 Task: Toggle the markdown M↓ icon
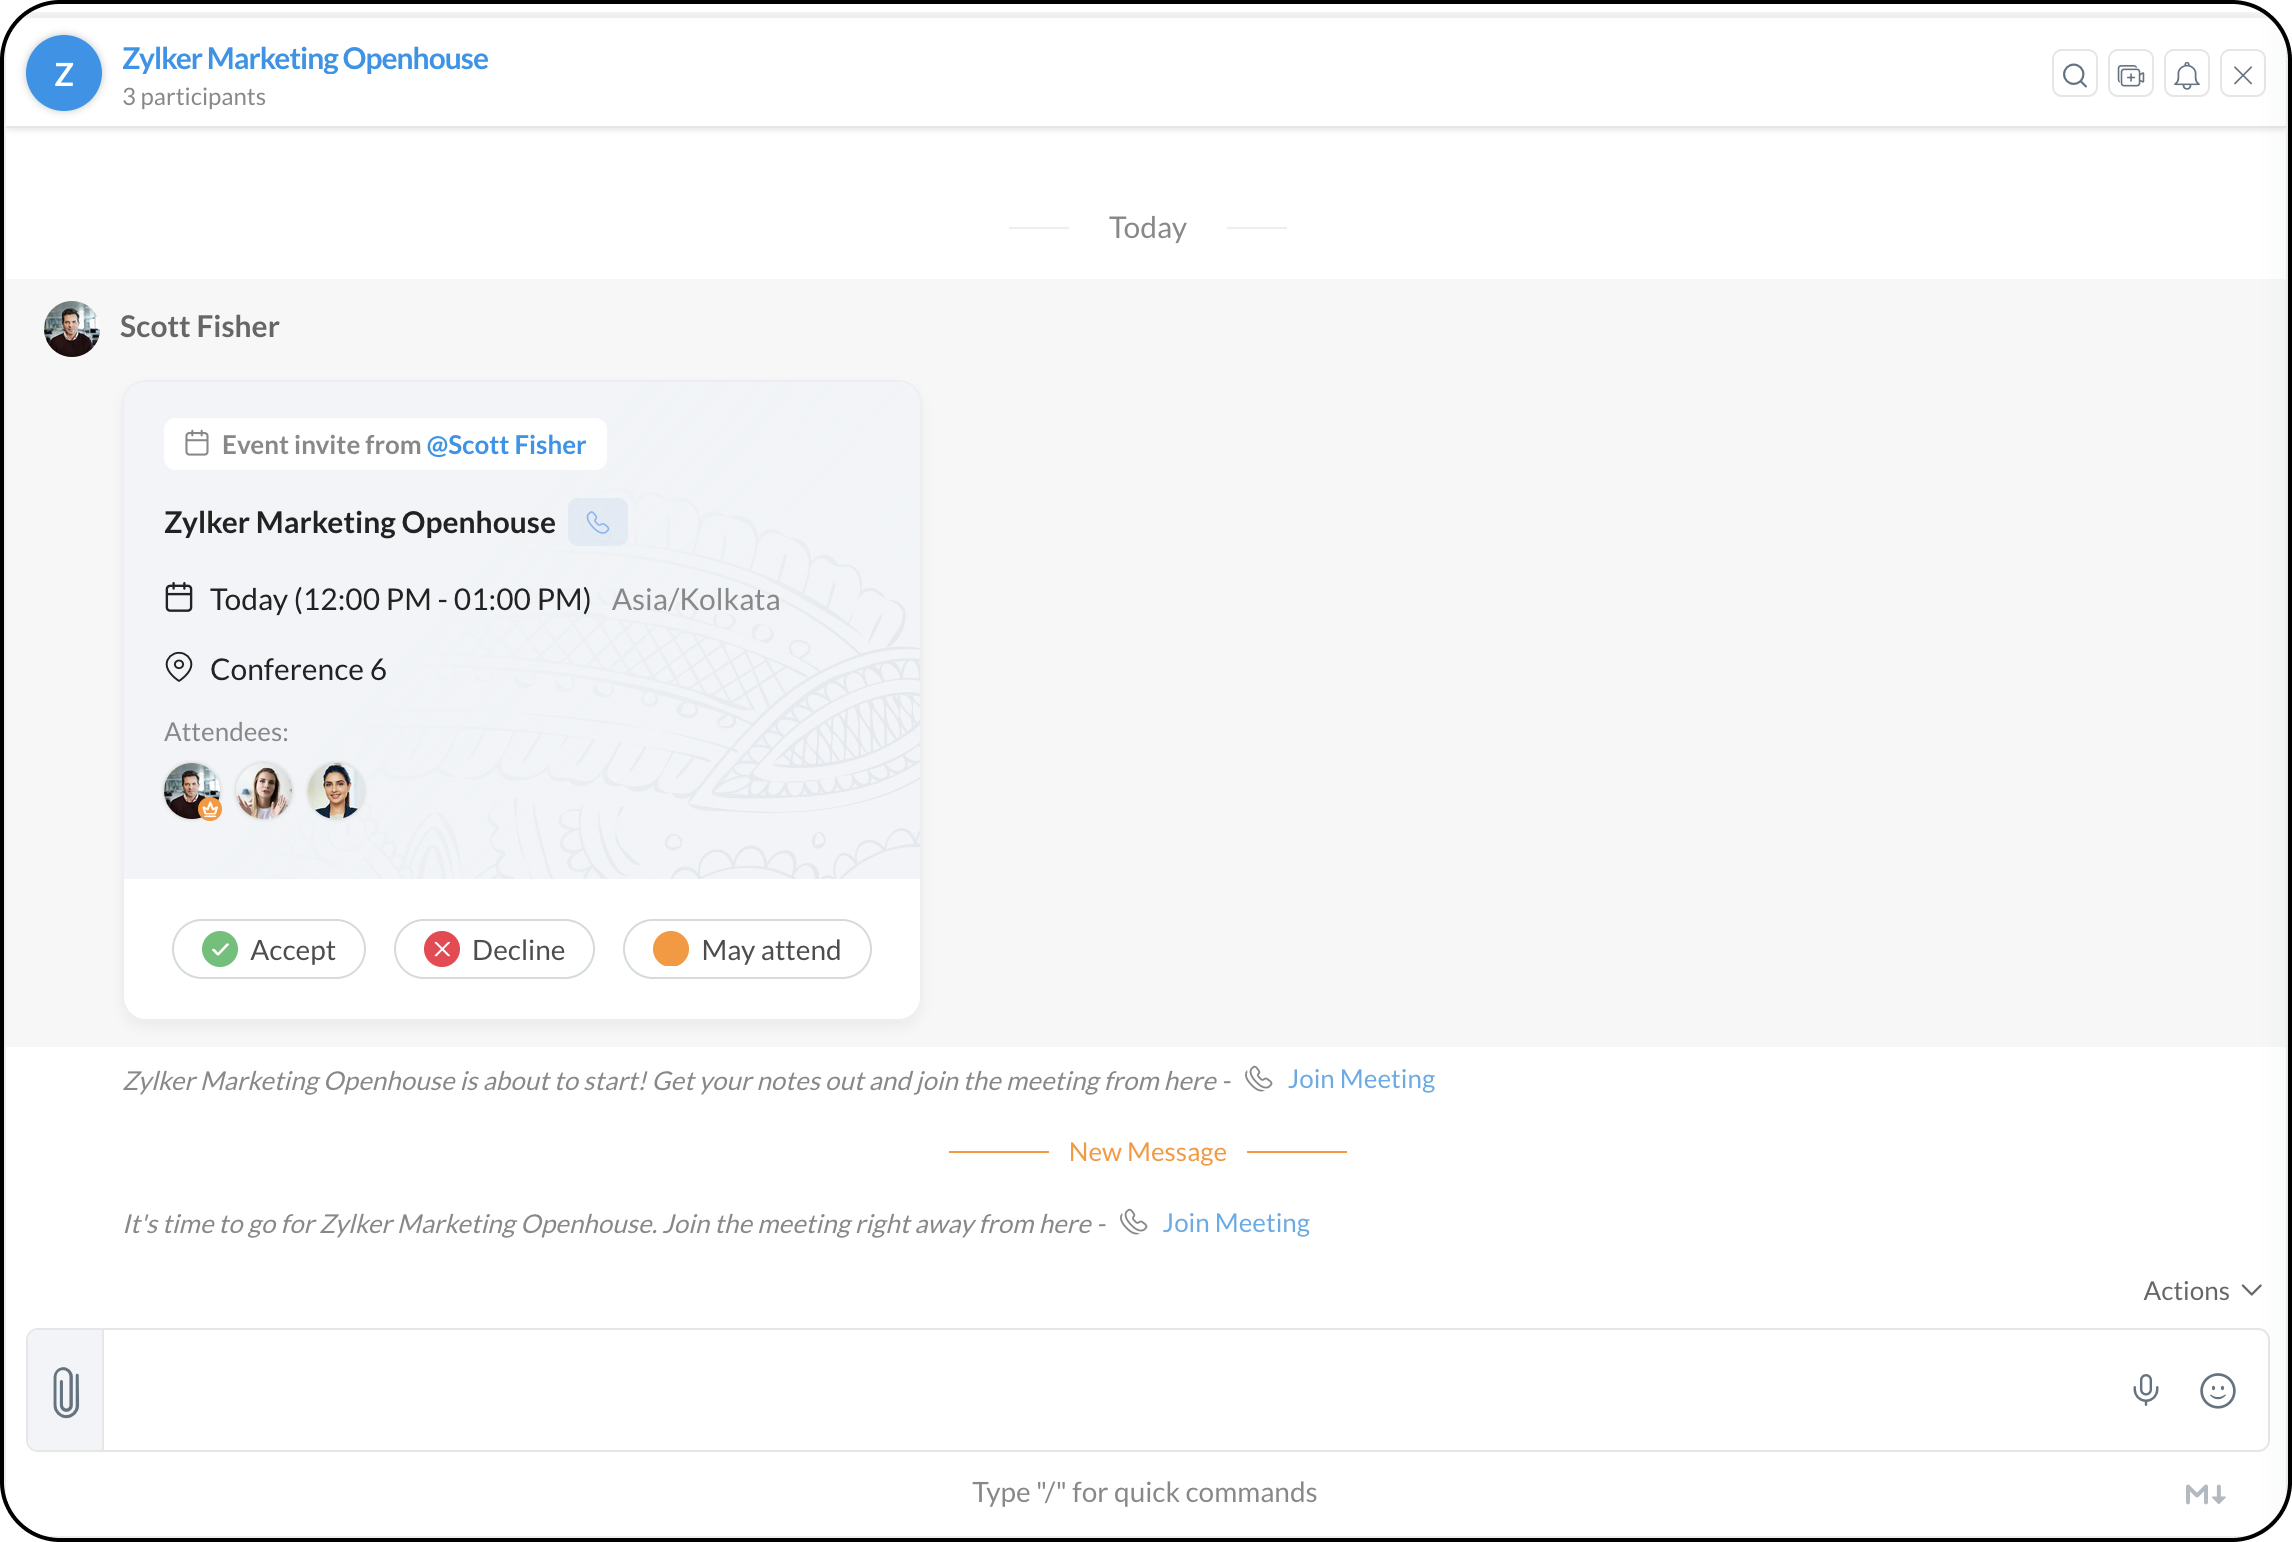click(2205, 1494)
